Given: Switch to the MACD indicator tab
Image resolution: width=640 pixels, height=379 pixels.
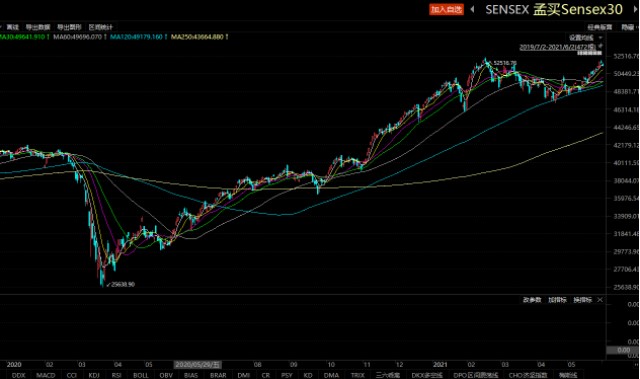Looking at the screenshot, I should [x=45, y=375].
